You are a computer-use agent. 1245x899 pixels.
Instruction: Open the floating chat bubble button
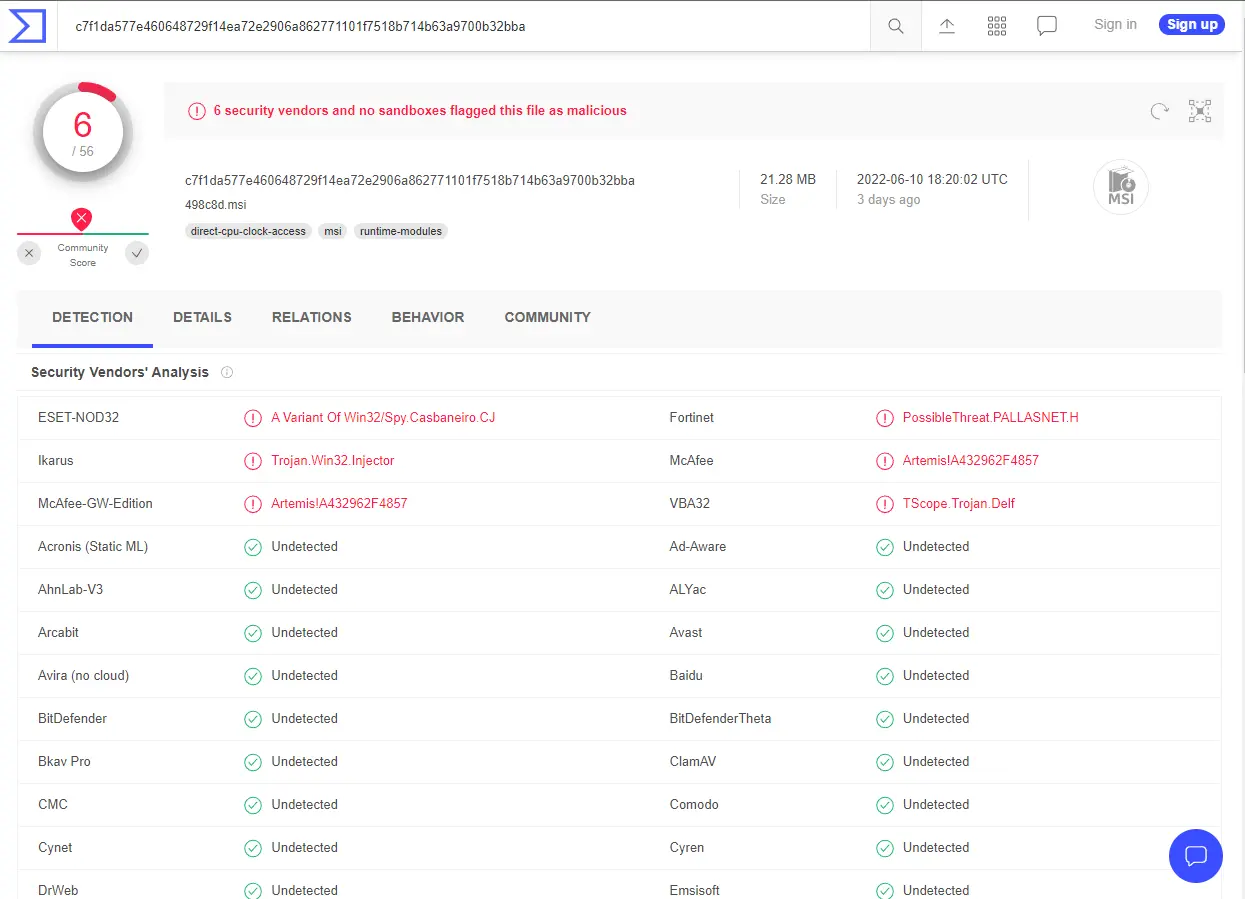tap(1195, 856)
